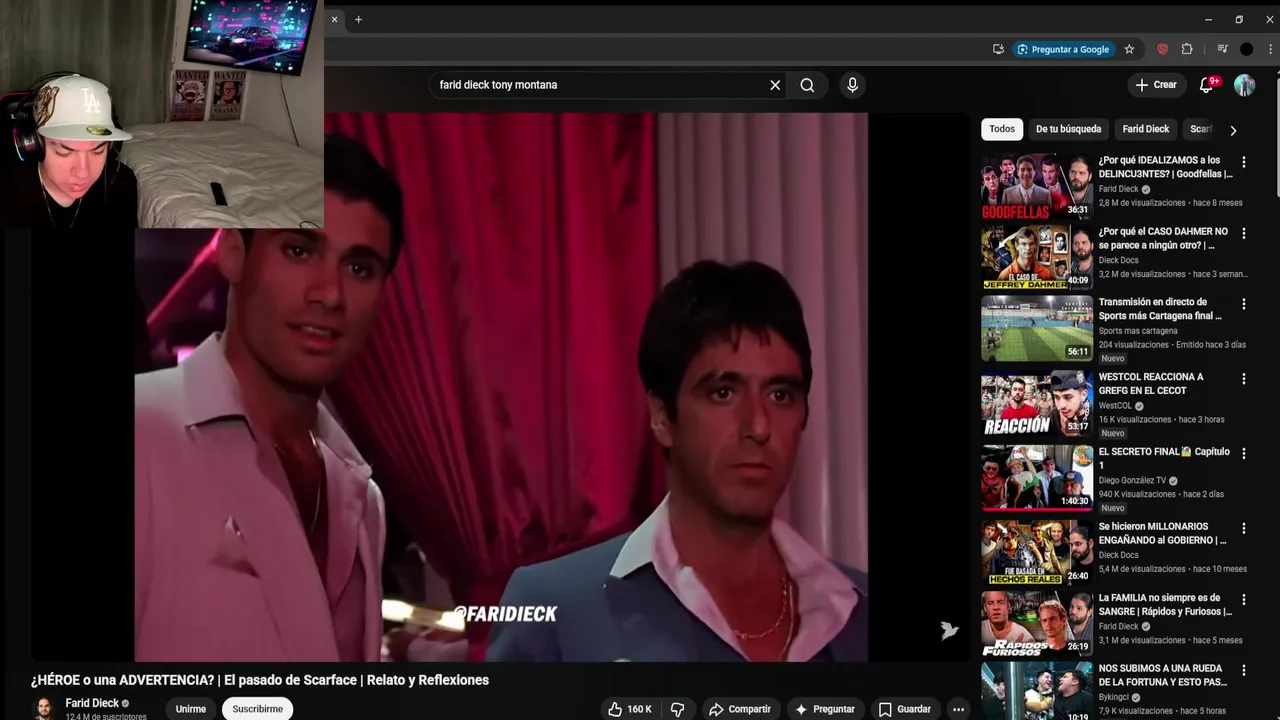Image resolution: width=1280 pixels, height=720 pixels.
Task: Open options for CASO DAHMER video
Action: 1244,233
